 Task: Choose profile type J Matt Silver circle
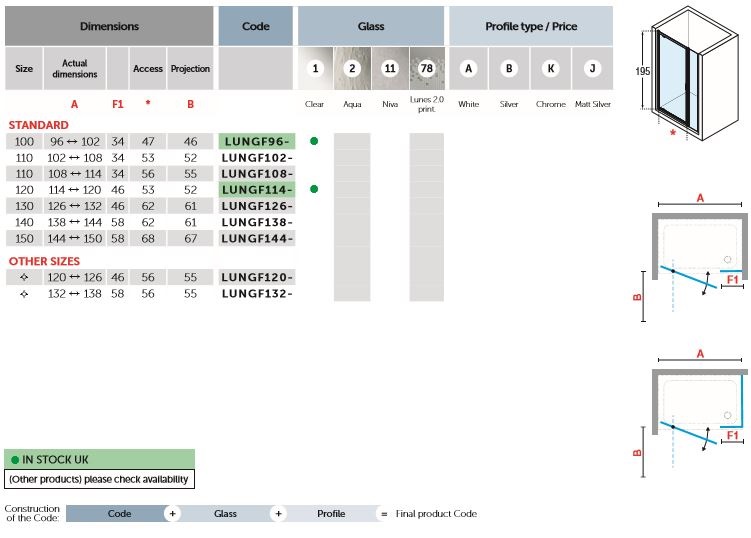click(592, 69)
